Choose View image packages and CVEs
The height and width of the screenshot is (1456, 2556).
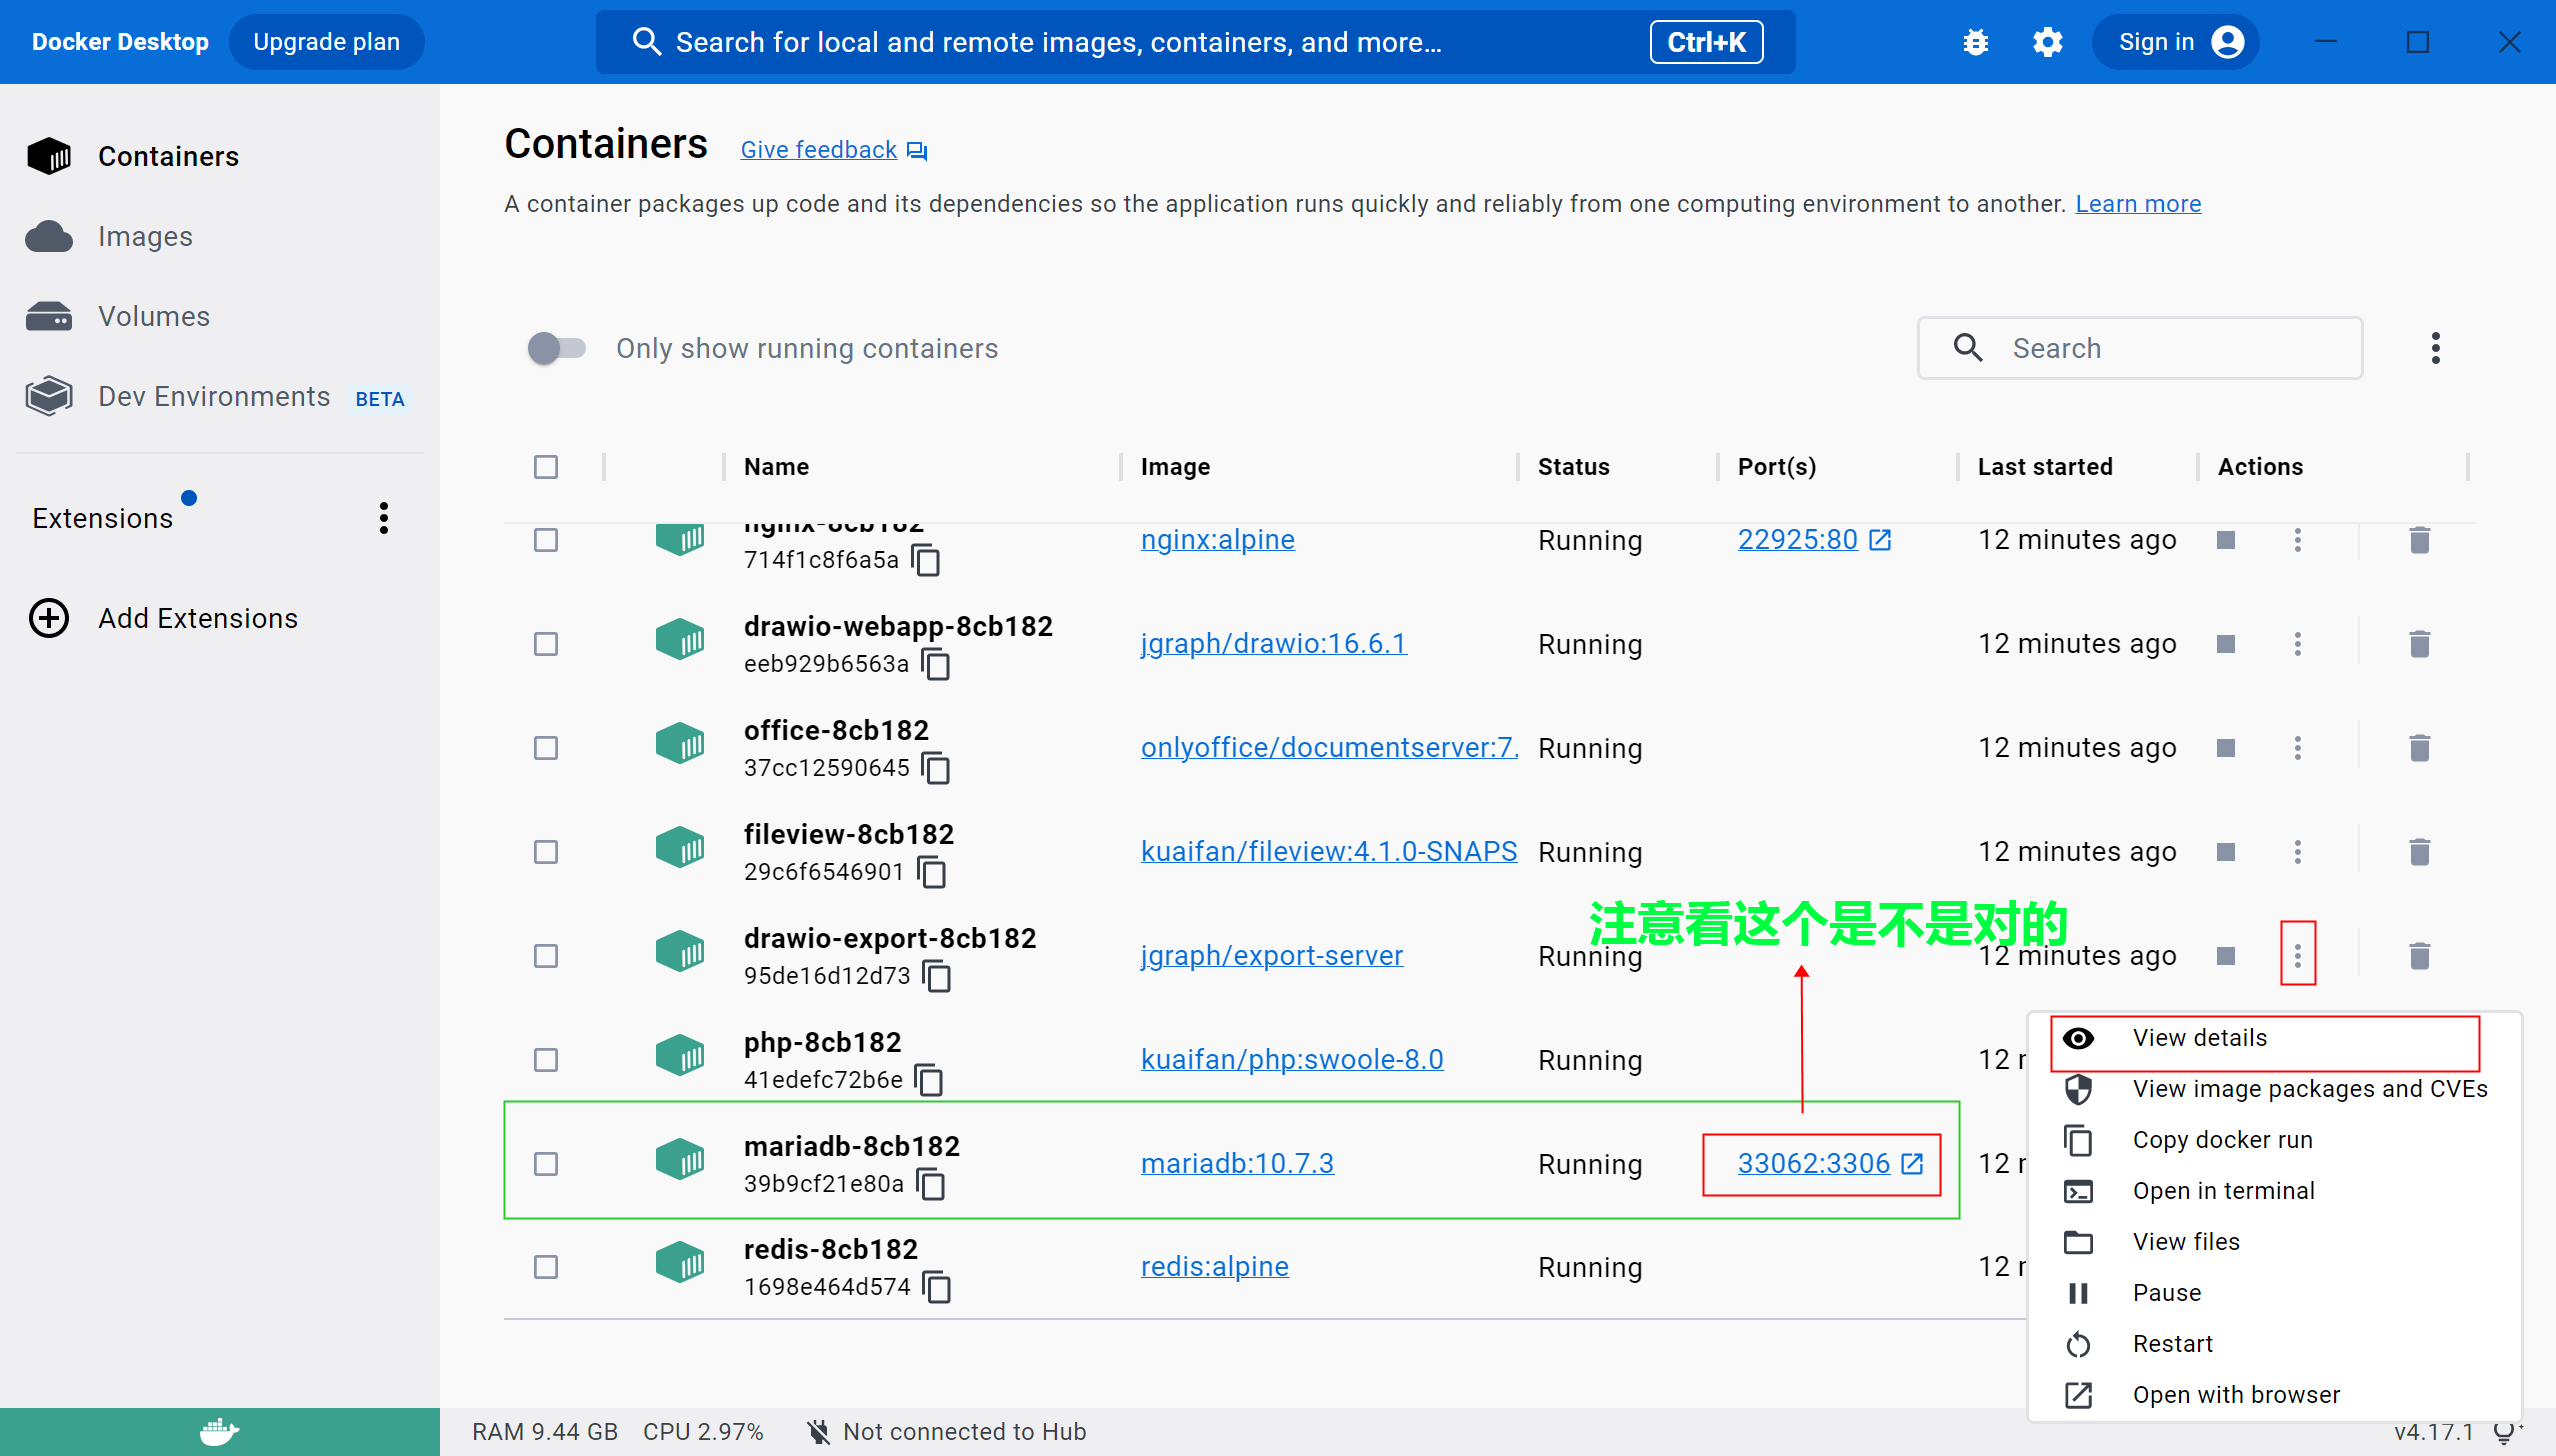[2275, 1089]
